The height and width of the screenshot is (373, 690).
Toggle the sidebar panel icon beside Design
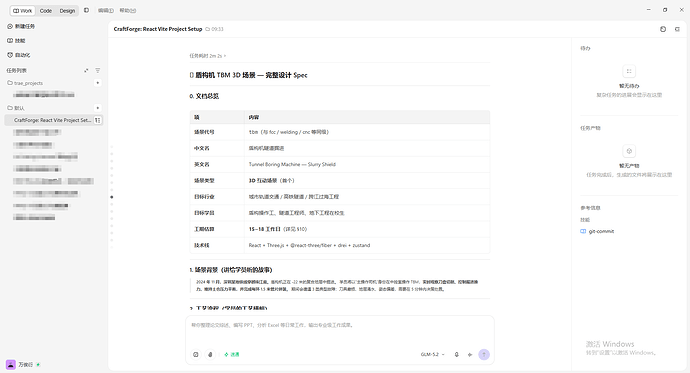coord(86,10)
